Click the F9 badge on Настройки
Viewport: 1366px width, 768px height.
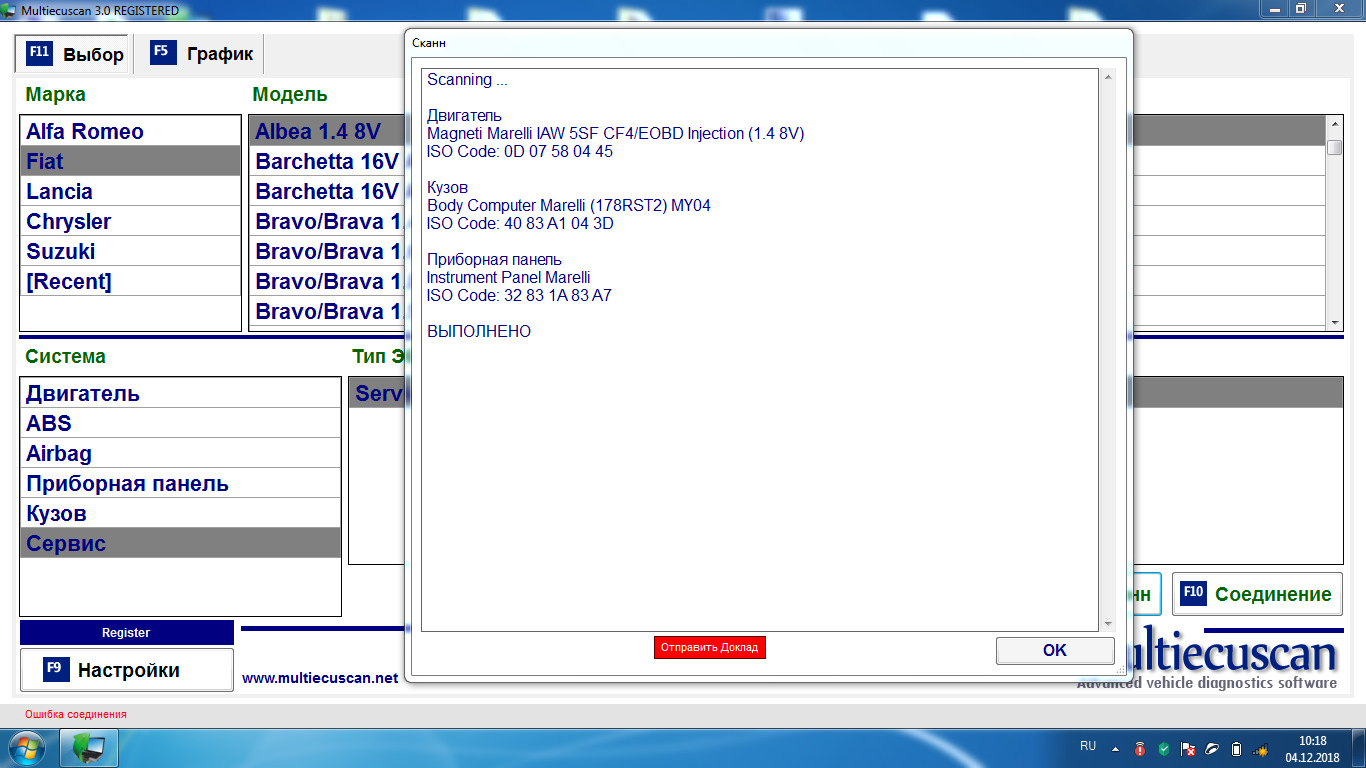pos(56,669)
